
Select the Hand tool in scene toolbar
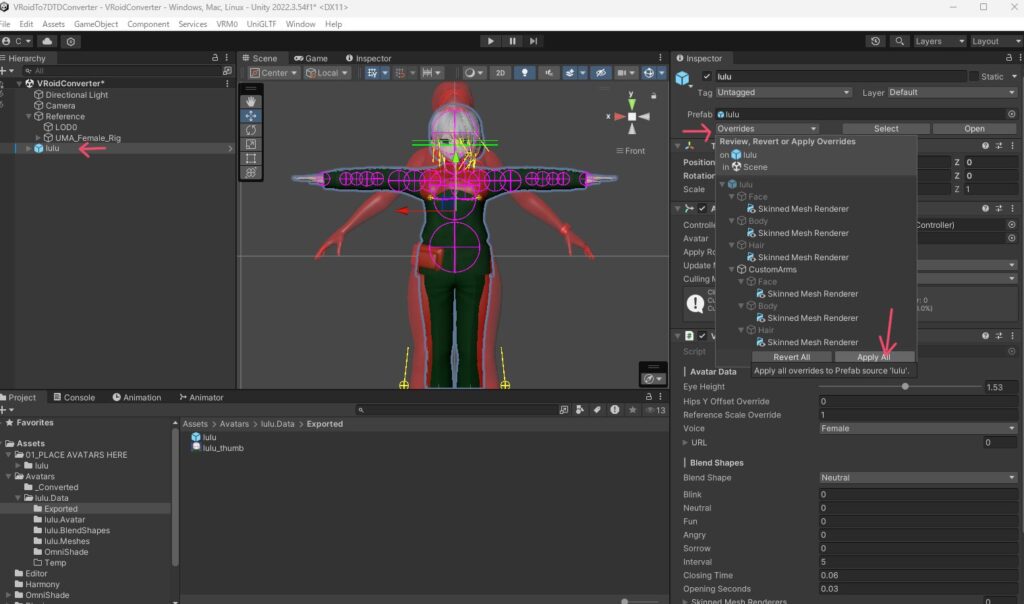[x=250, y=101]
